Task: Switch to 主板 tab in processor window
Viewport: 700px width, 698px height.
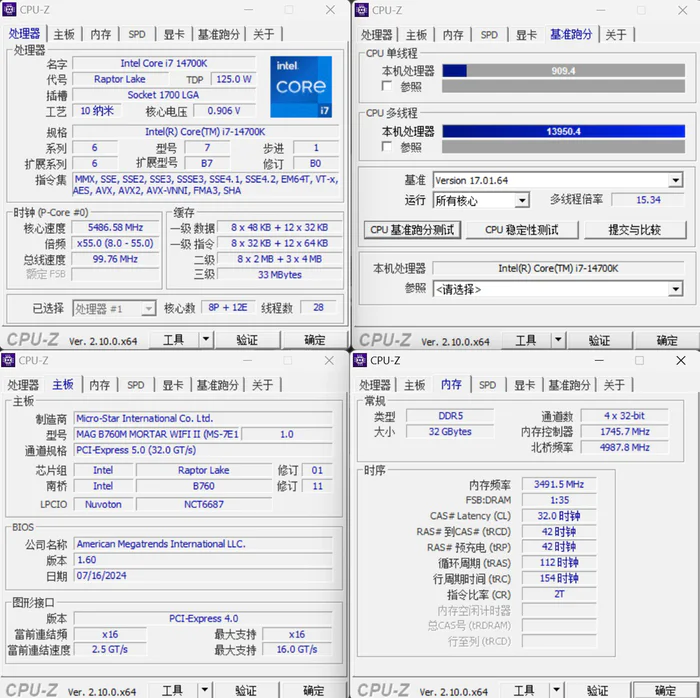Action: (x=64, y=34)
